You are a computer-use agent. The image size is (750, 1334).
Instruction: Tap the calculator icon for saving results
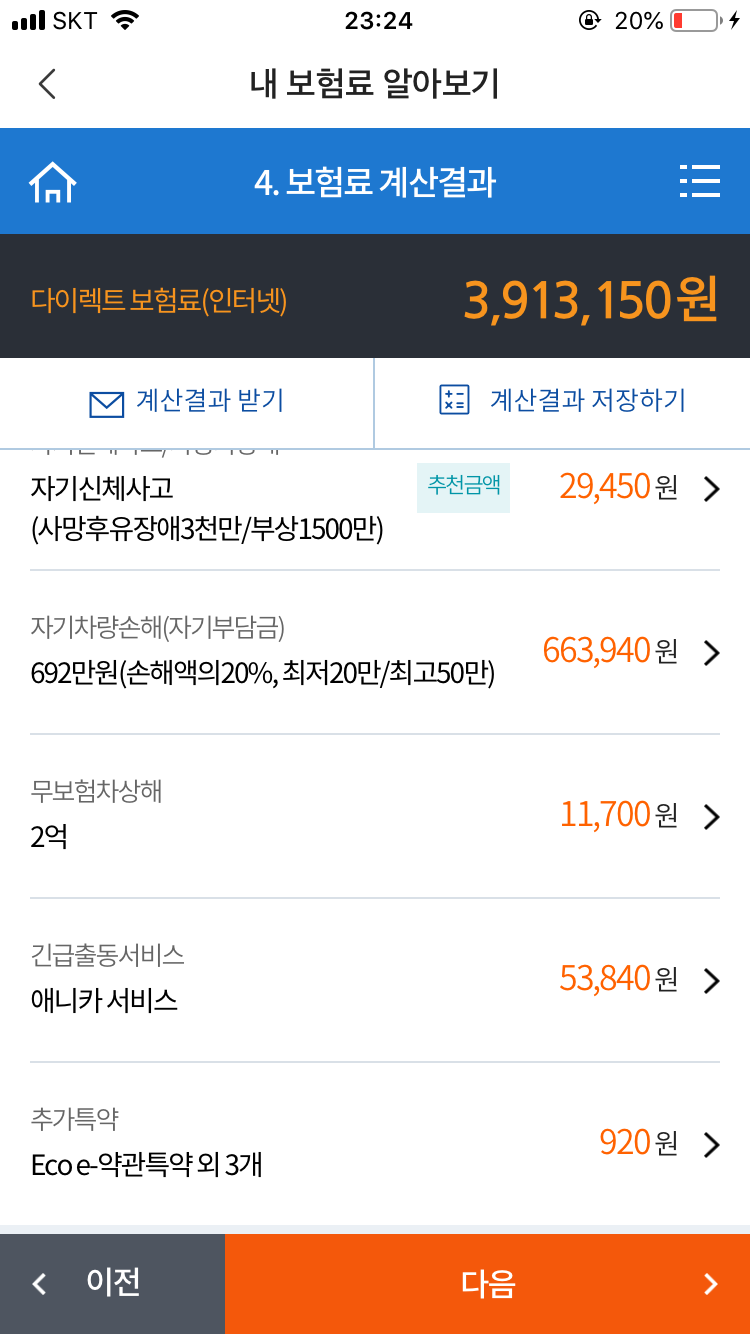pyautogui.click(x=454, y=400)
